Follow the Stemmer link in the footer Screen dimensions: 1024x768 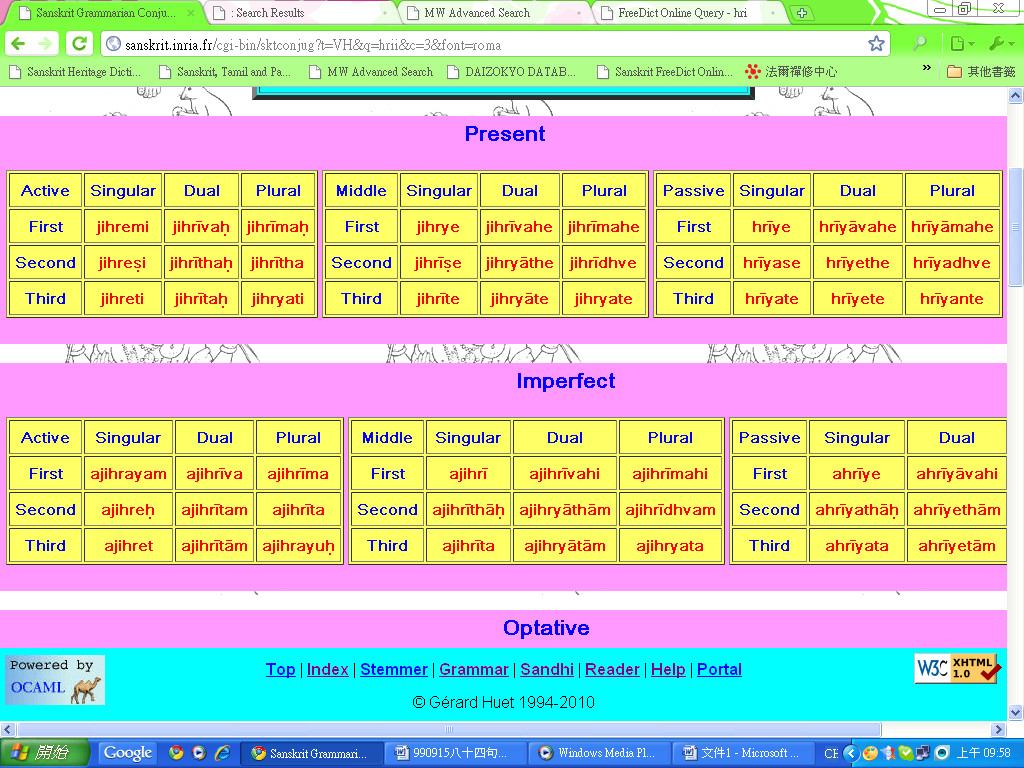(x=394, y=669)
